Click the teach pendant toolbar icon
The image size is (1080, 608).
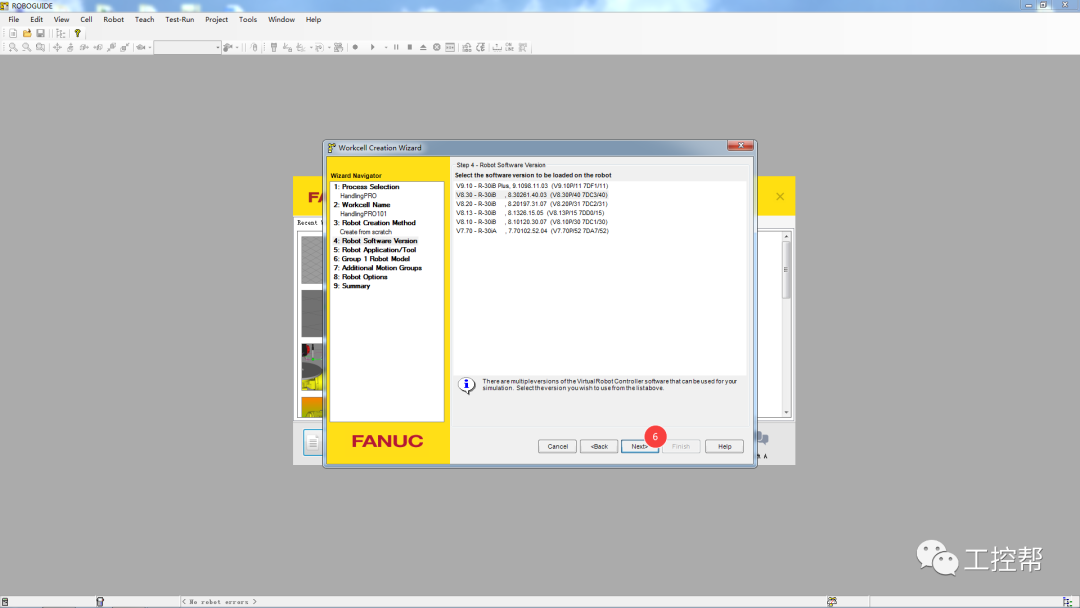click(273, 48)
